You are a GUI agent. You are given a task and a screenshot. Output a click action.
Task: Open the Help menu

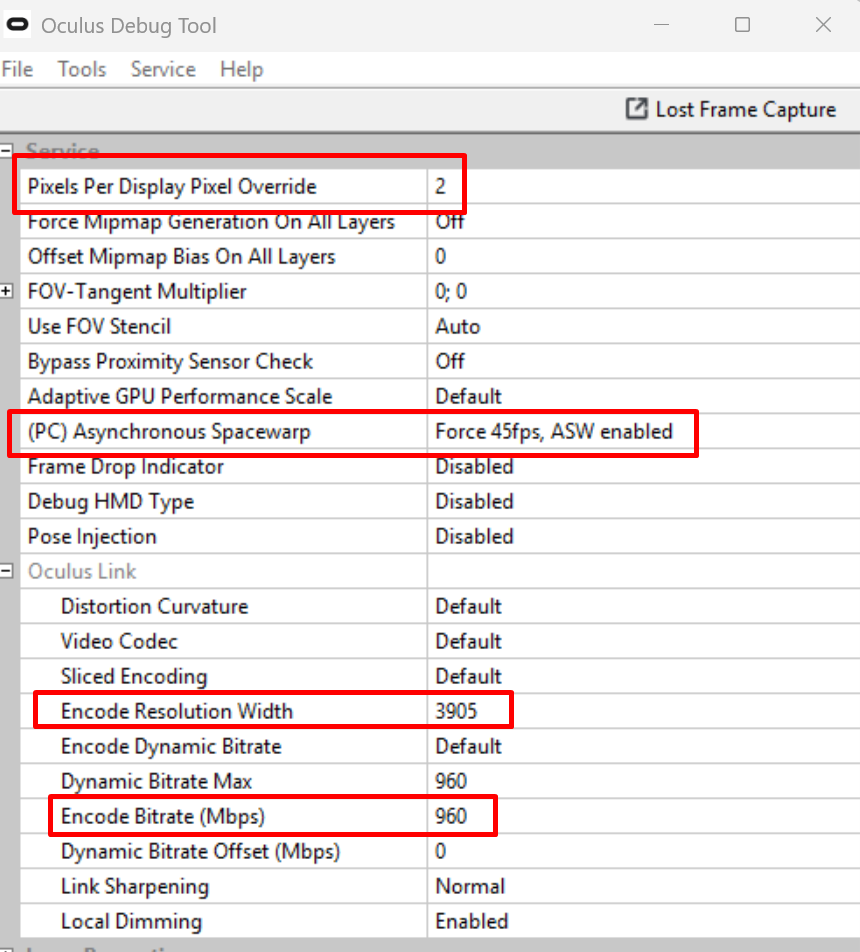pos(241,69)
